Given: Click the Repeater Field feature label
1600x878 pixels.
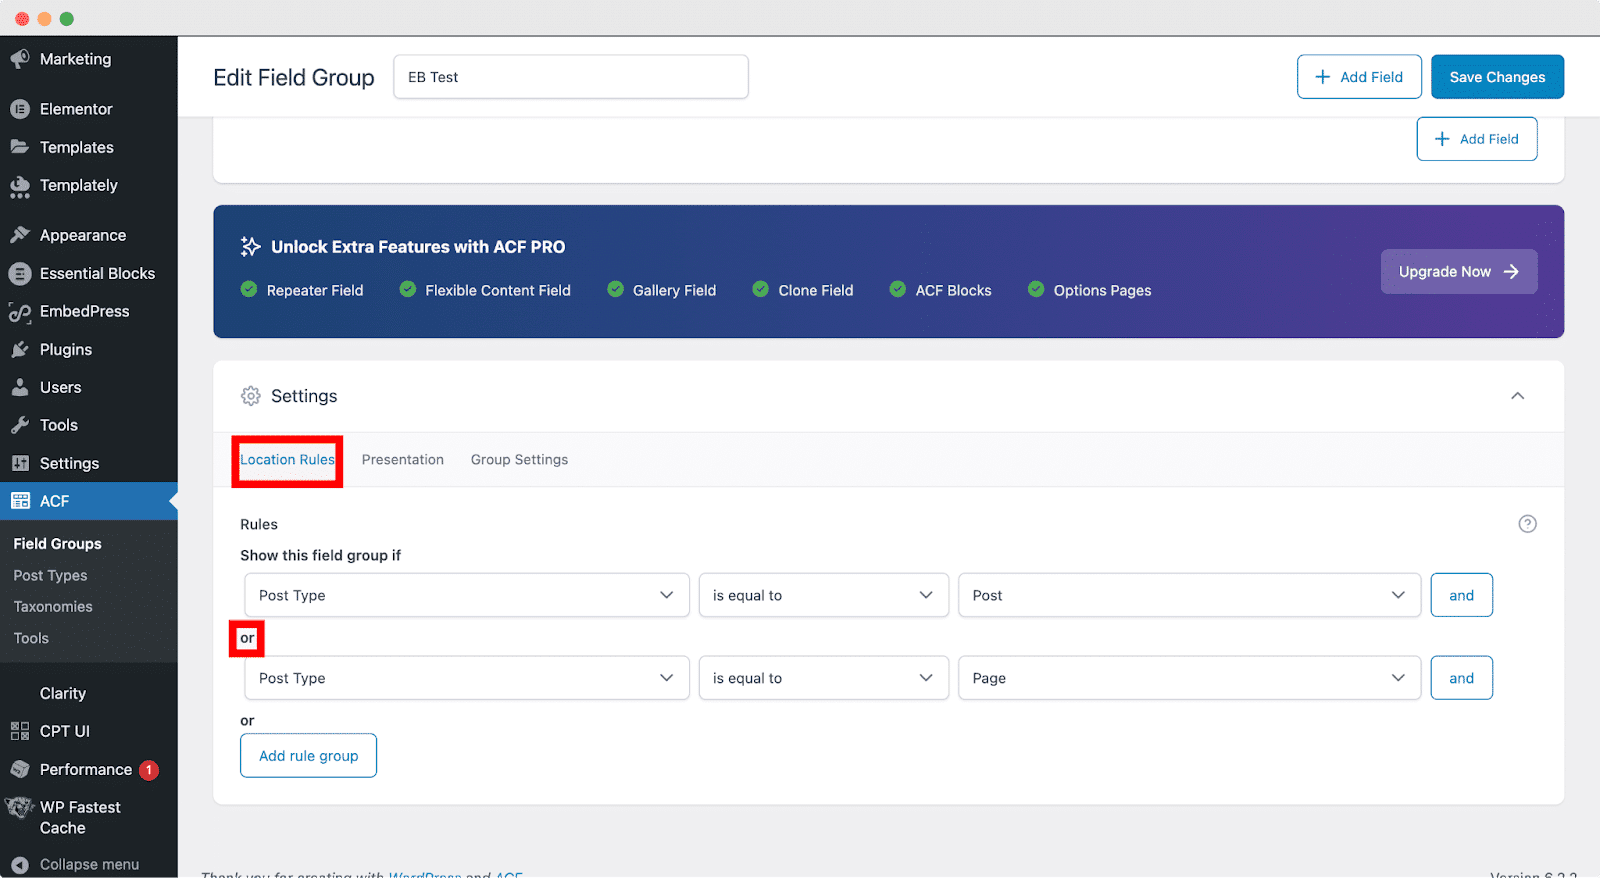Looking at the screenshot, I should [315, 291].
